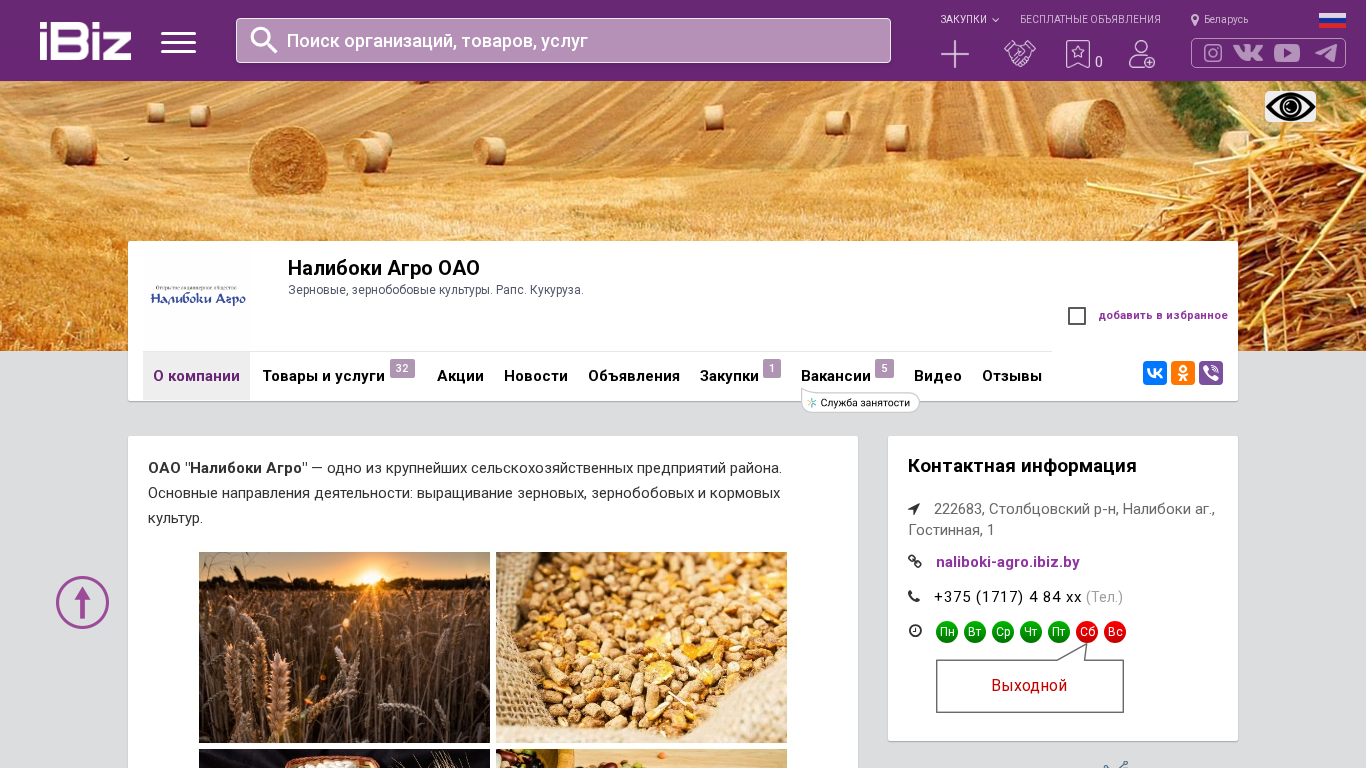Reveal the phone number +375 (1717)
This screenshot has height=768, width=1366.
point(1008,597)
